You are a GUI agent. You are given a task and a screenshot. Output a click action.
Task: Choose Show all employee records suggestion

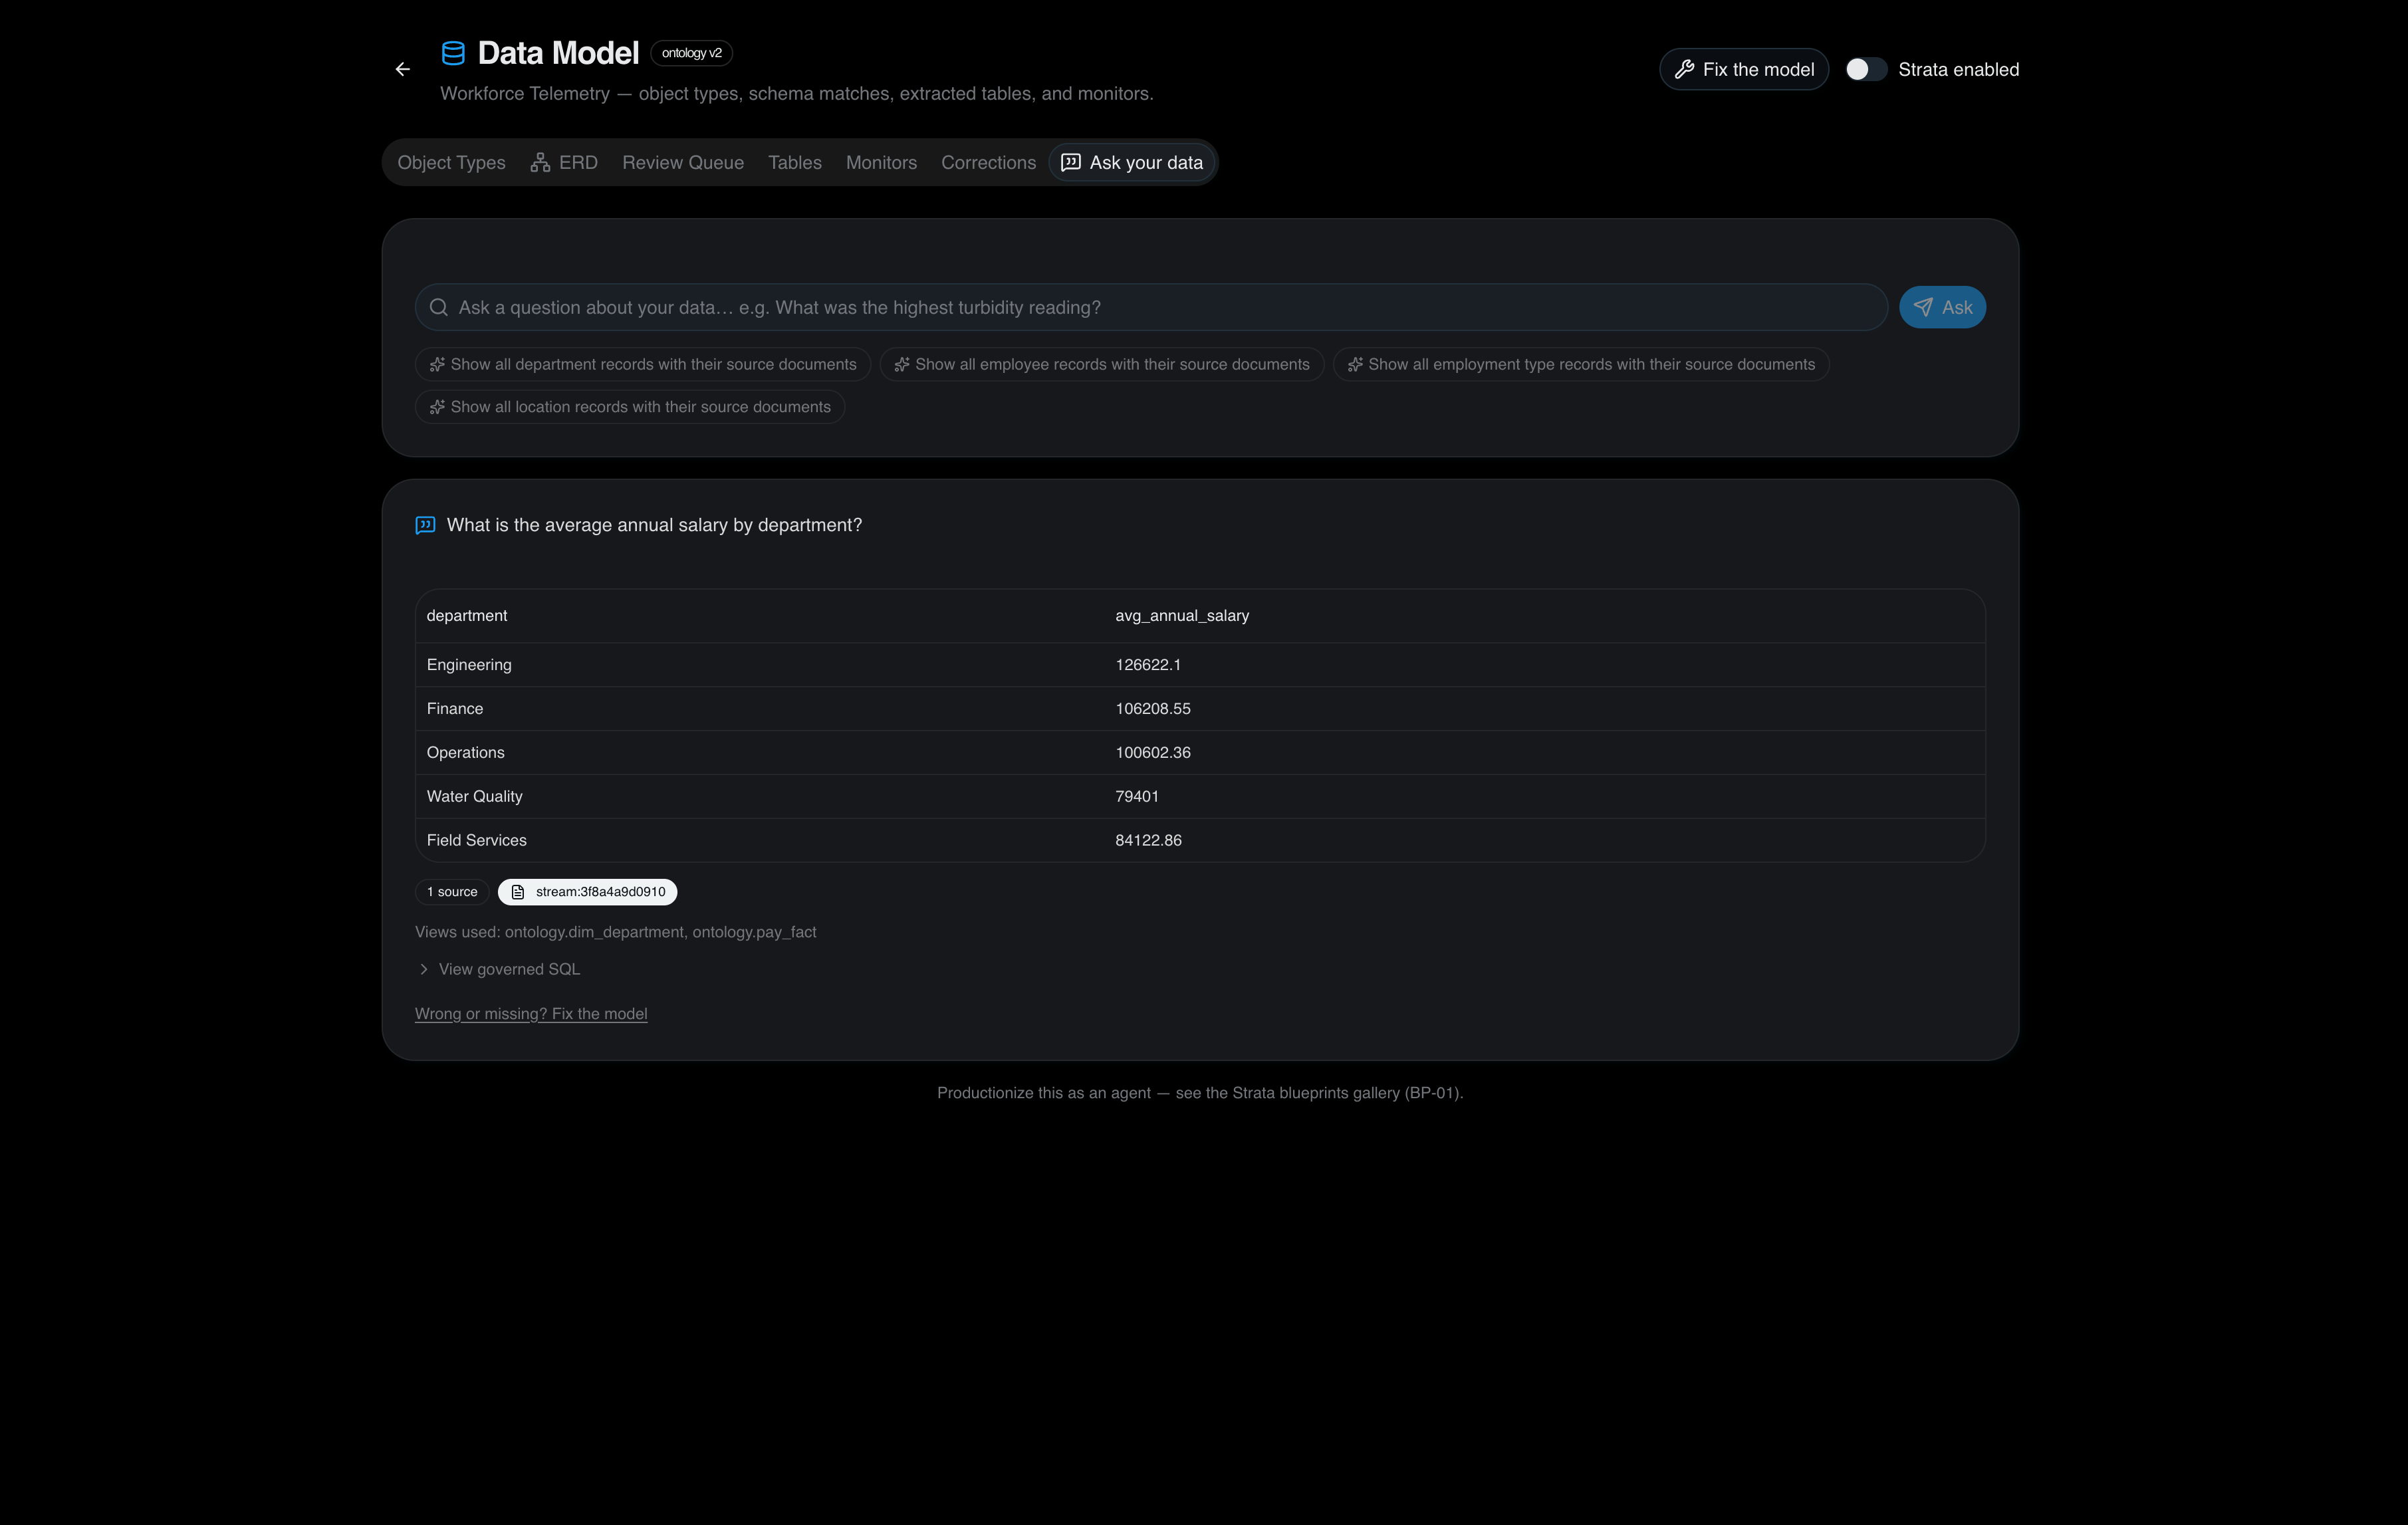point(1102,364)
